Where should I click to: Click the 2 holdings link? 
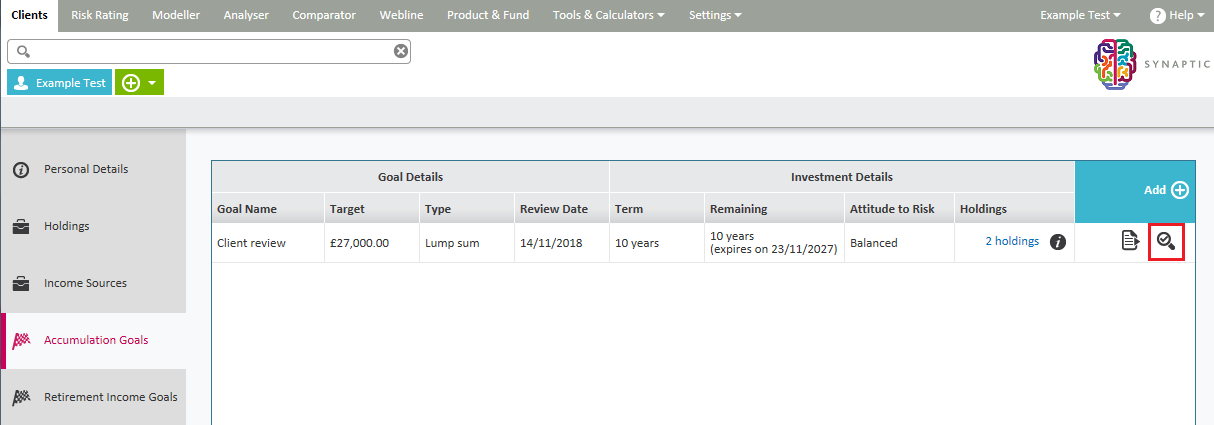tap(1012, 242)
